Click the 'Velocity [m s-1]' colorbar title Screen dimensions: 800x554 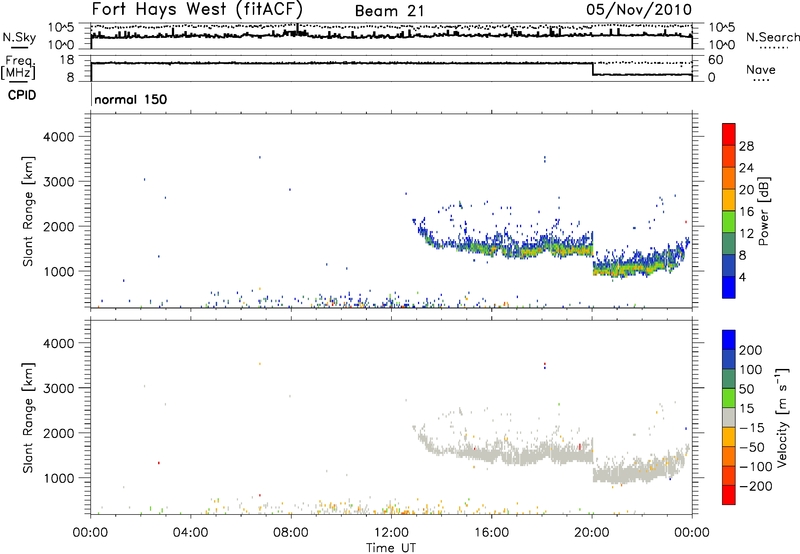[781, 418]
